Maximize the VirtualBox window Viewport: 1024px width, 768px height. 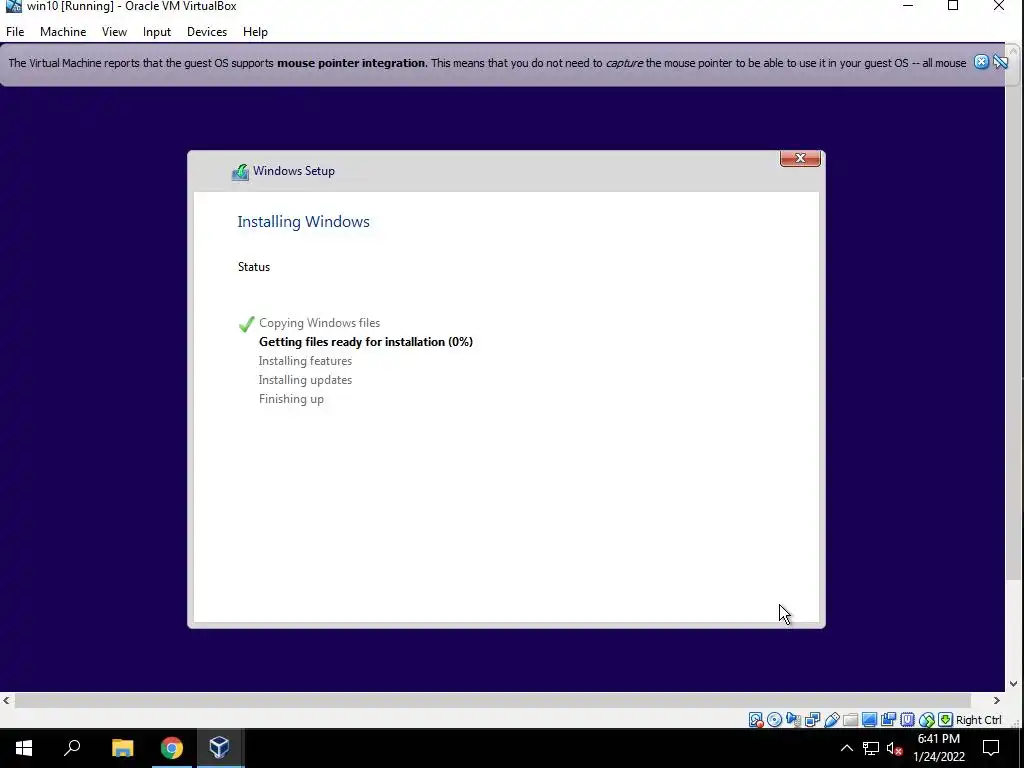tap(953, 6)
